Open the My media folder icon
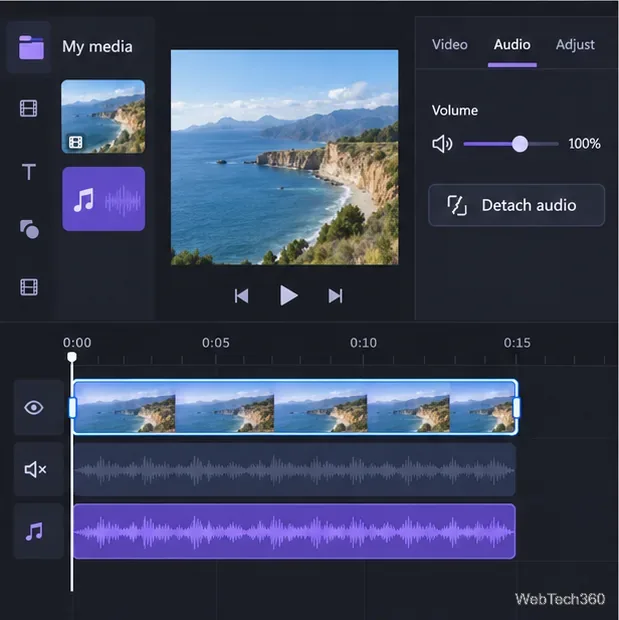Image resolution: width=619 pixels, height=620 pixels. [31, 47]
